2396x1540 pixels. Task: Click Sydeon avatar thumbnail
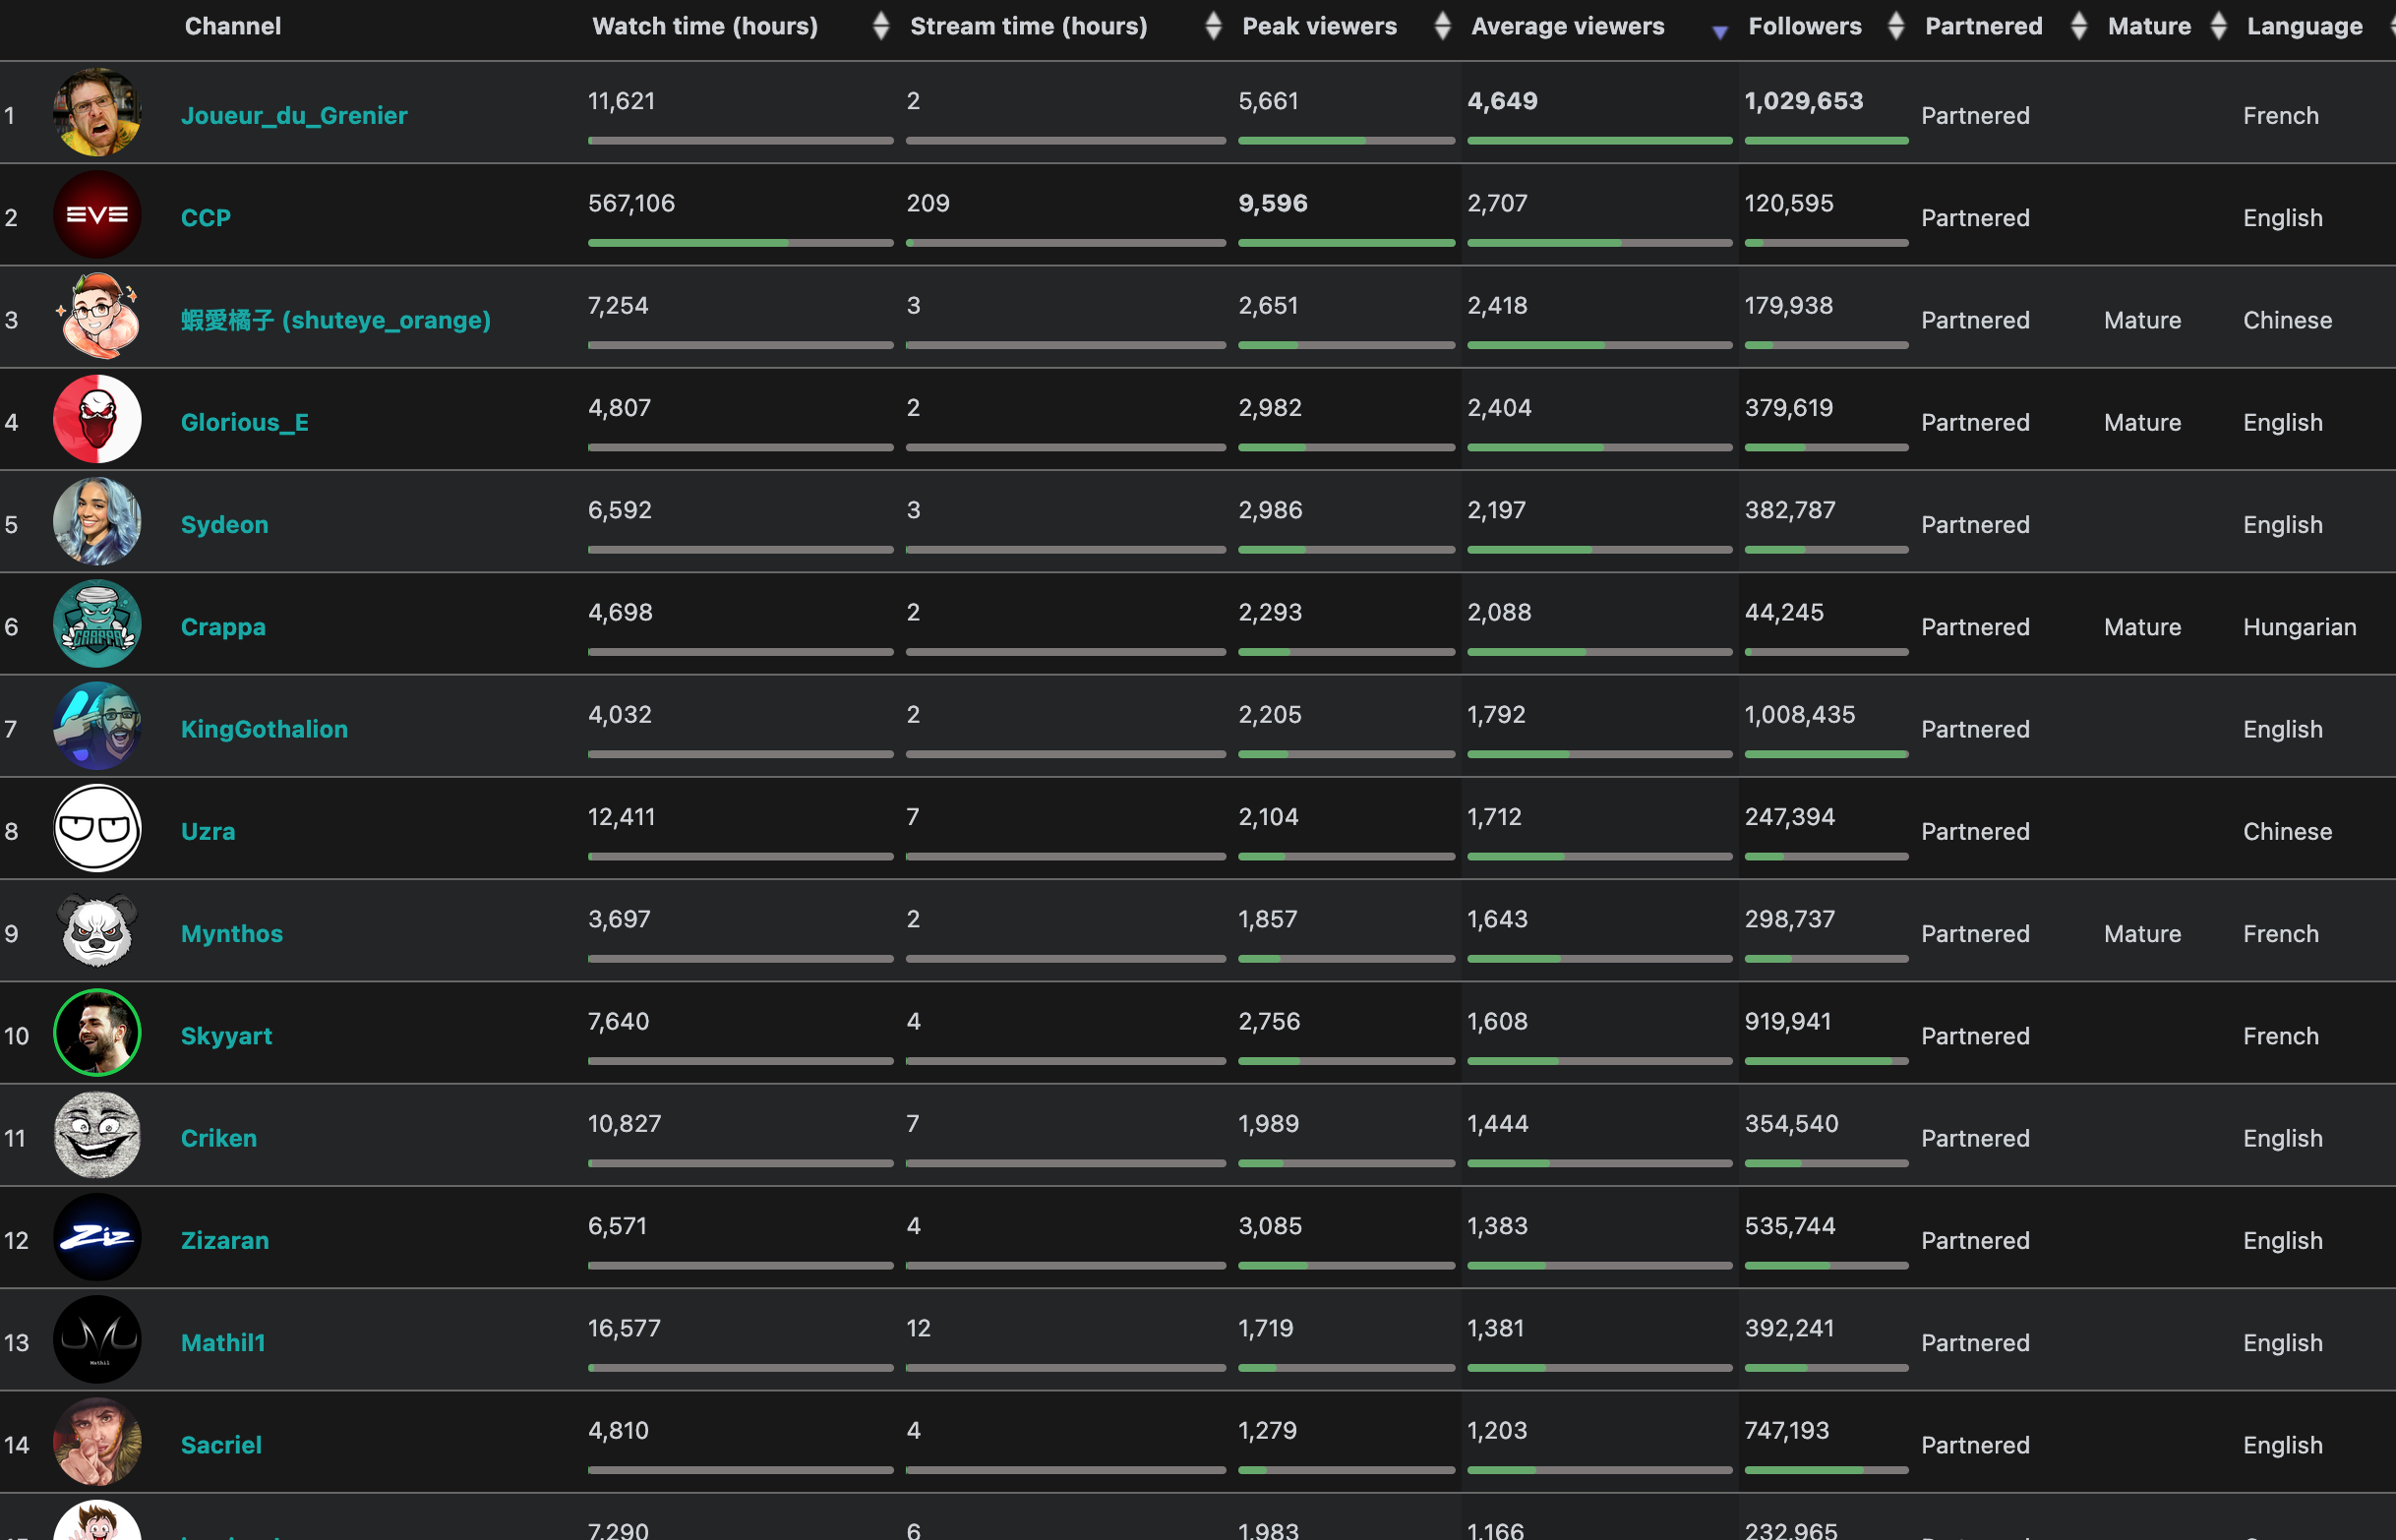pyautogui.click(x=97, y=521)
